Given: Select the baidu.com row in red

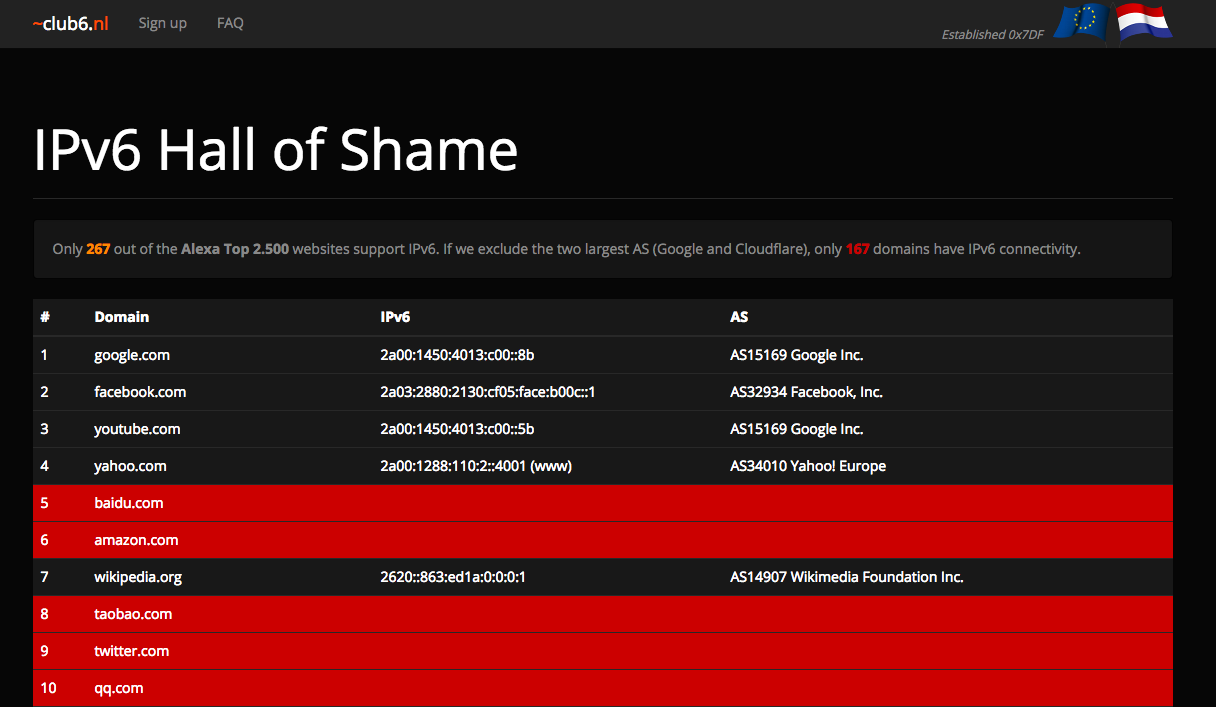Looking at the screenshot, I should point(603,503).
